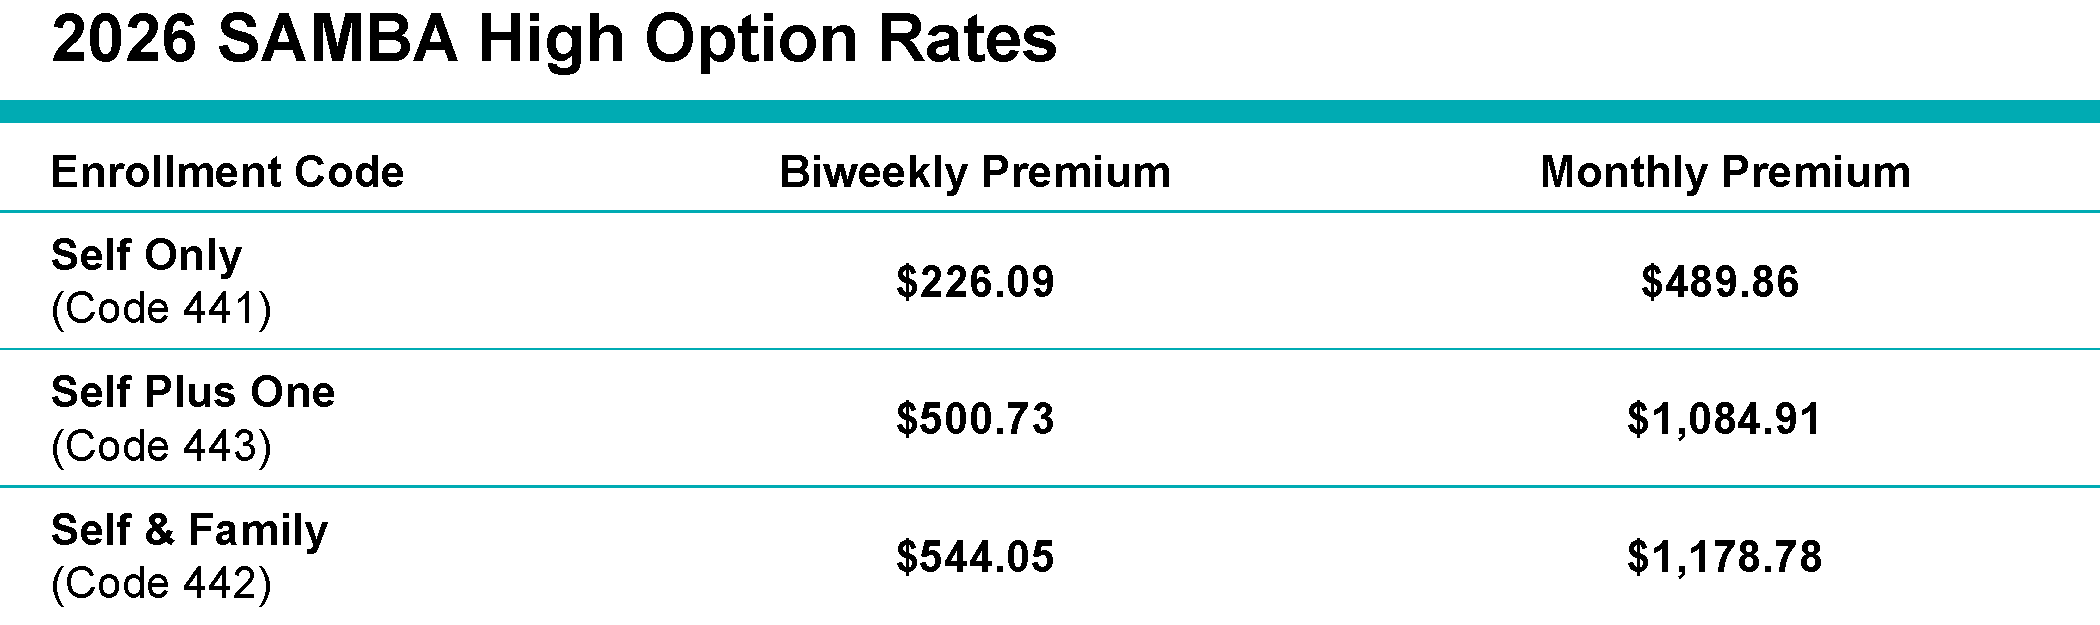2100x625 pixels.
Task: Select the $226.09 biweekly premium
Action: 975,282
